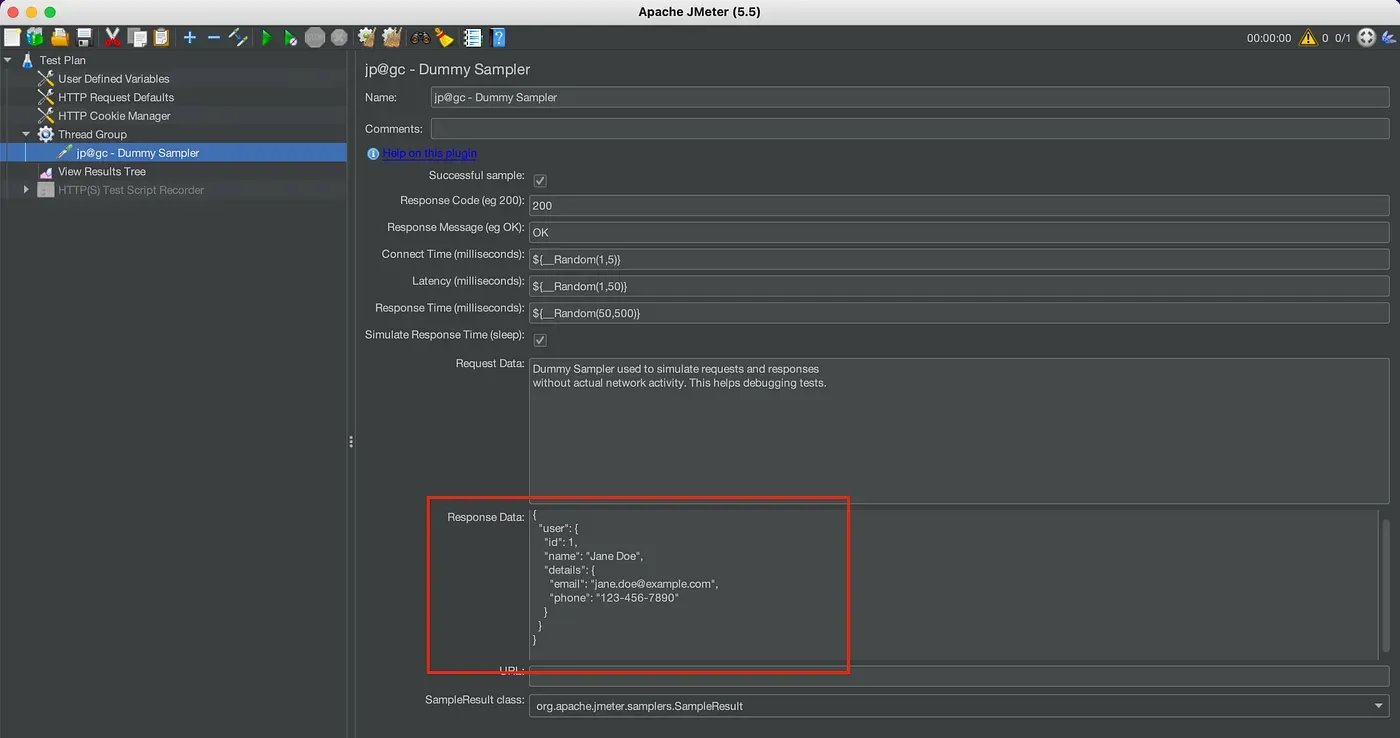Click the Response Code input field

click(958, 206)
